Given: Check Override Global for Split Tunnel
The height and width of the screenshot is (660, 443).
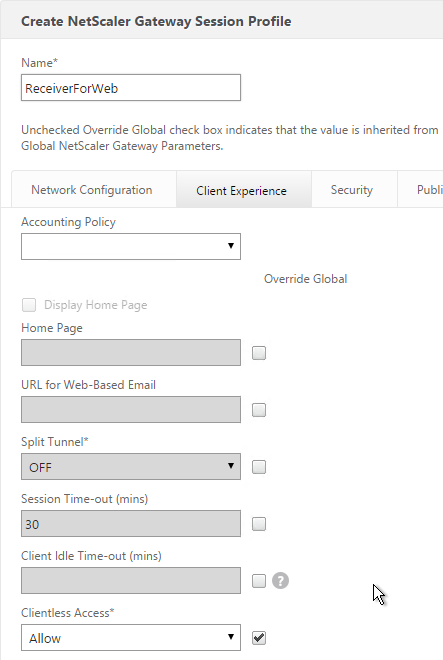Looking at the screenshot, I should click(259, 467).
